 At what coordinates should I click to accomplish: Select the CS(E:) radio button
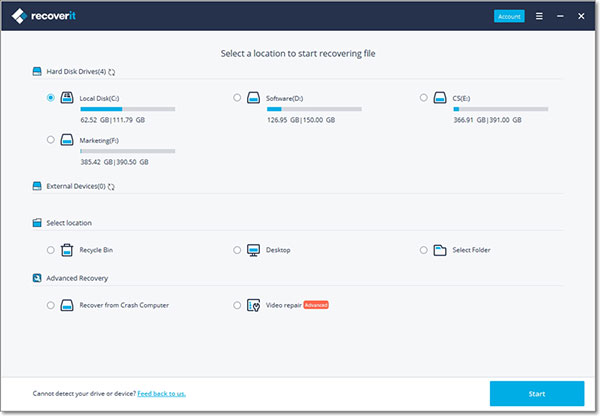point(424,98)
